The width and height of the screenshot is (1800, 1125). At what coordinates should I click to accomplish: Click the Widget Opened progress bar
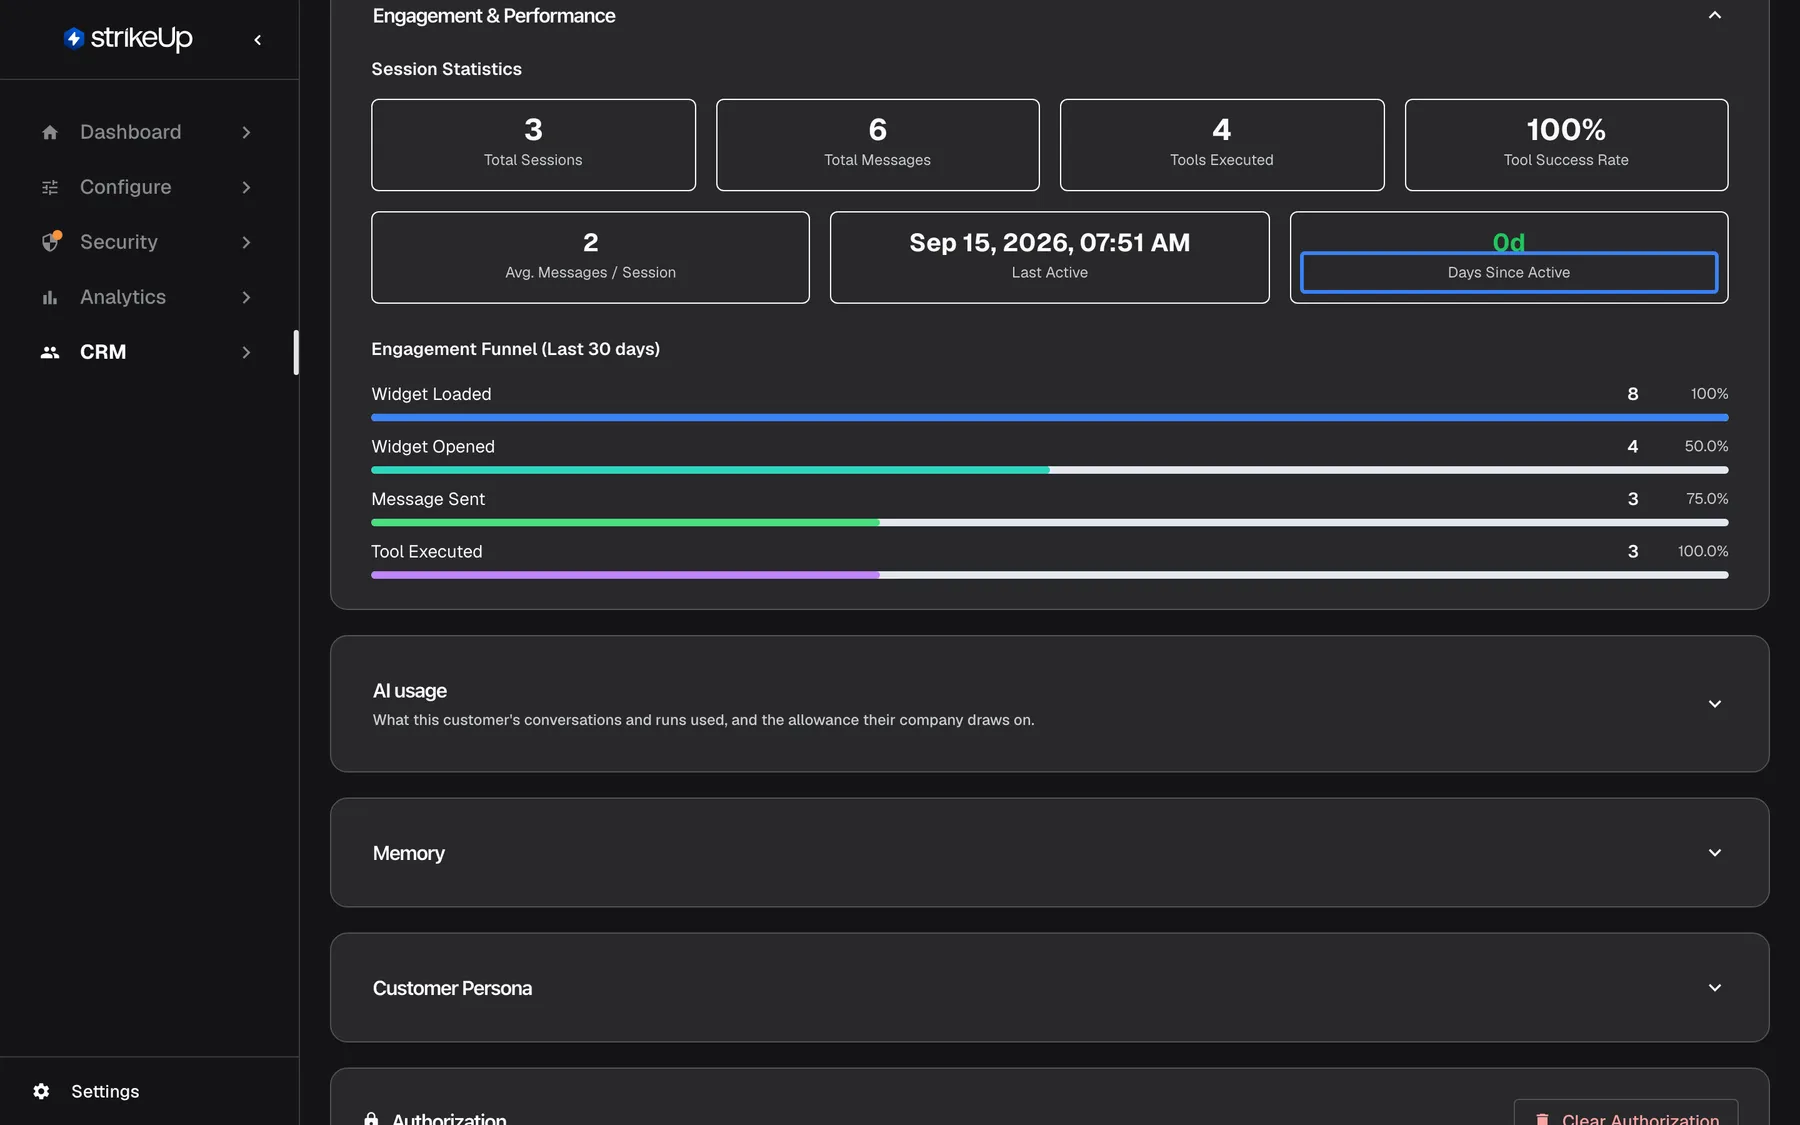click(x=1049, y=470)
